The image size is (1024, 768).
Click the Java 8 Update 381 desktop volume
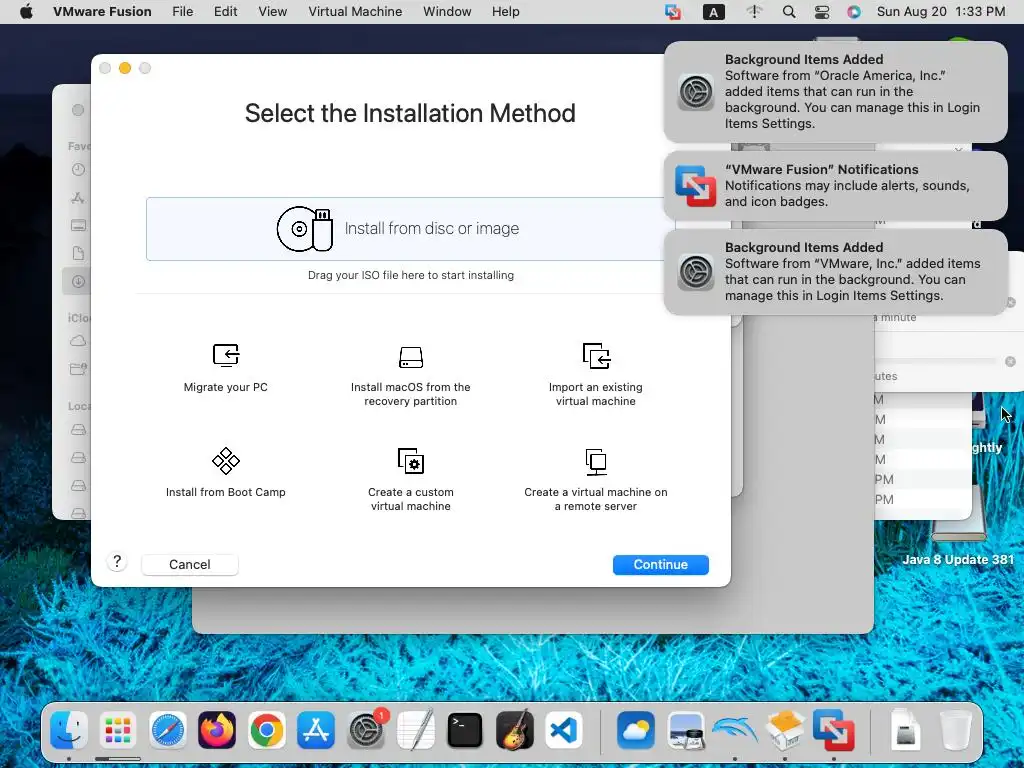958,560
